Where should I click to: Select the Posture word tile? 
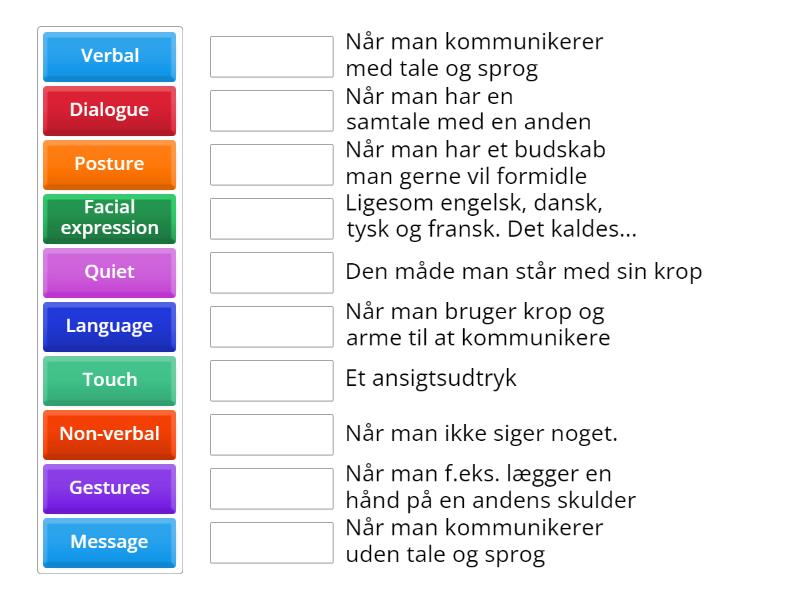point(109,164)
